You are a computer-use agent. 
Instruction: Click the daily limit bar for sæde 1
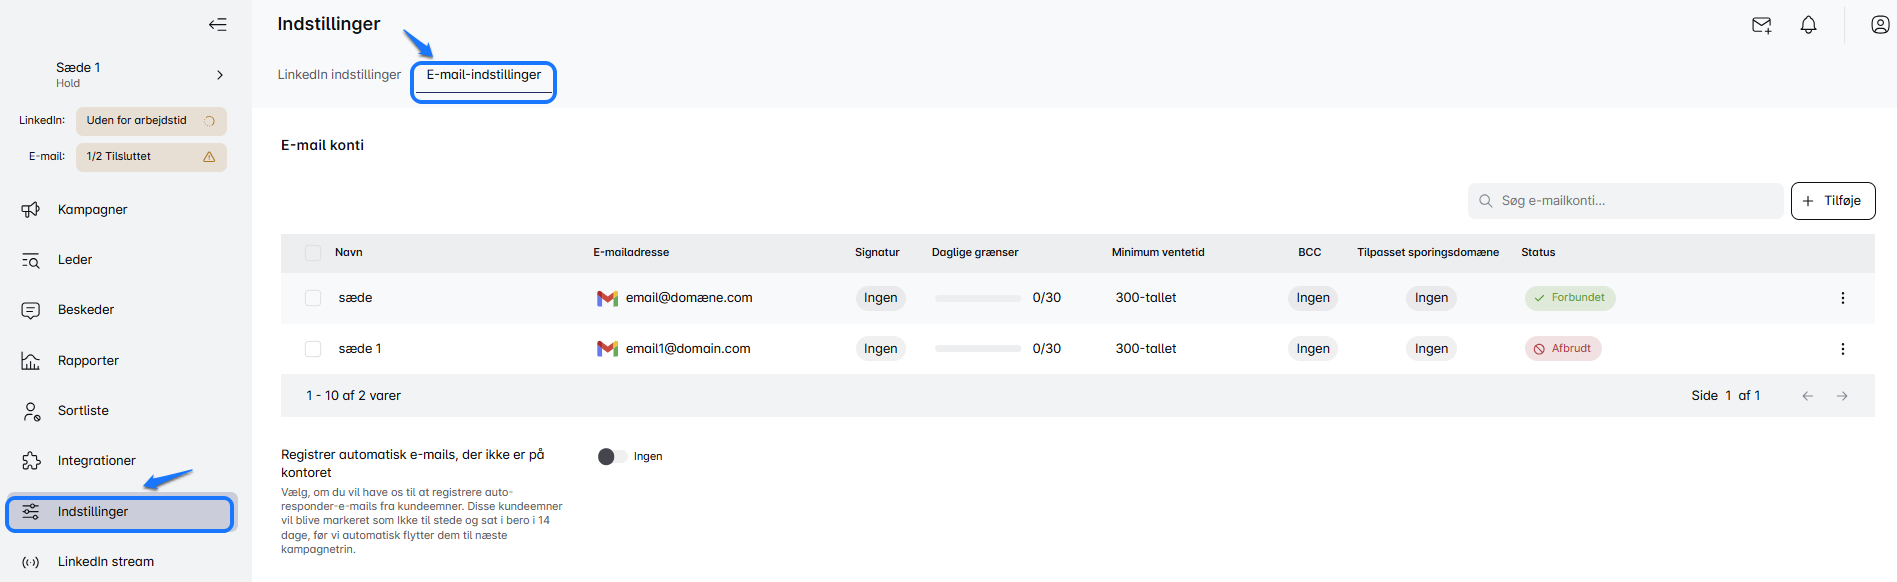point(977,349)
